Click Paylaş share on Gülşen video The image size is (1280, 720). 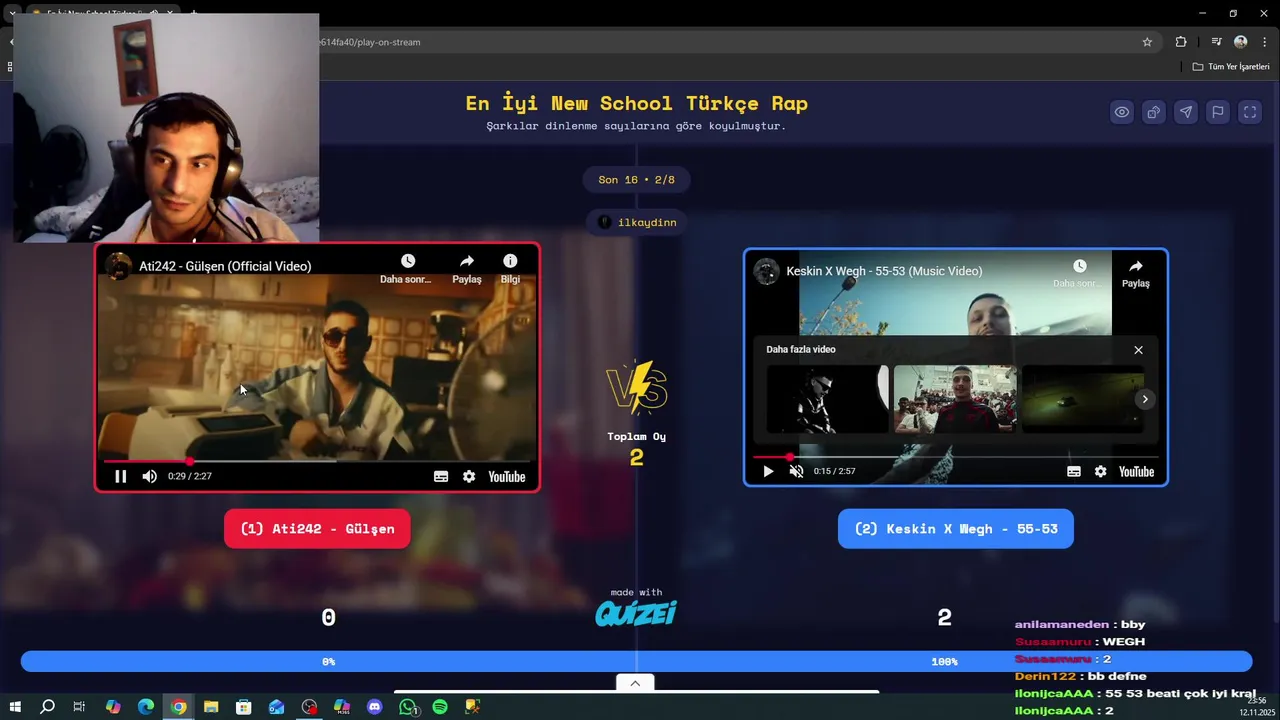pyautogui.click(x=467, y=269)
